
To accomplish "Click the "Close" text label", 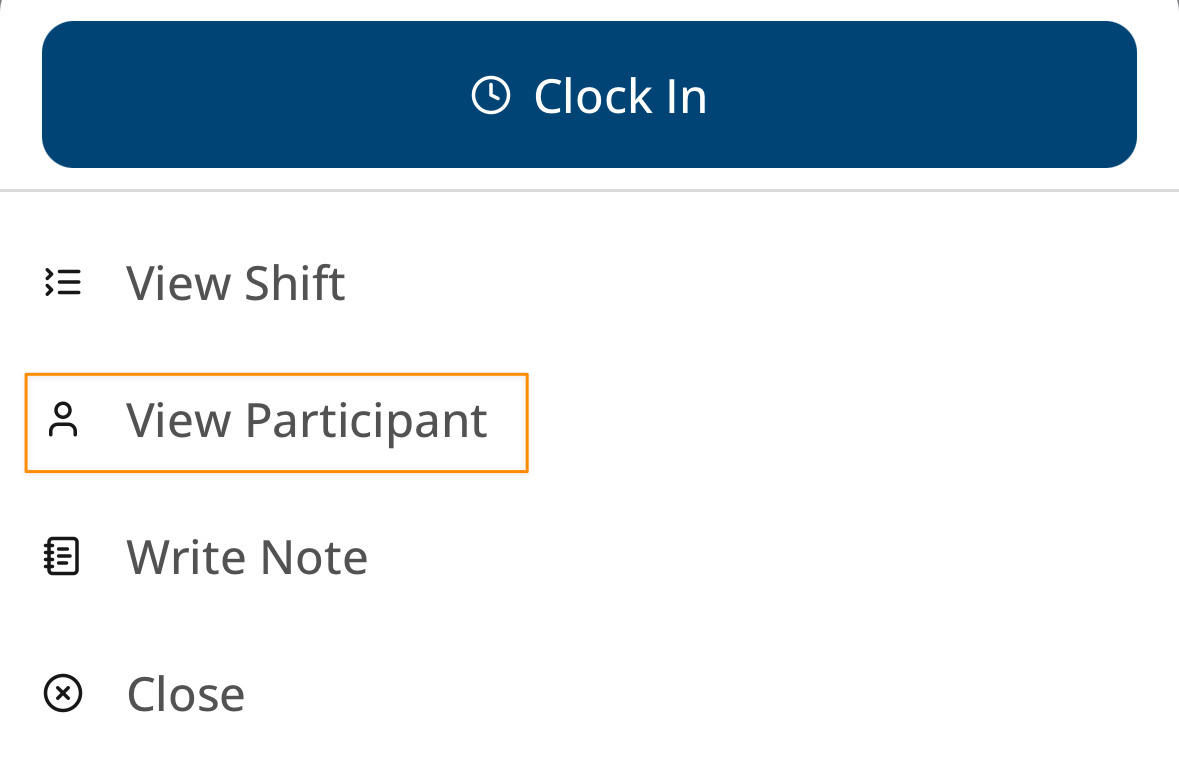I will coord(186,694).
